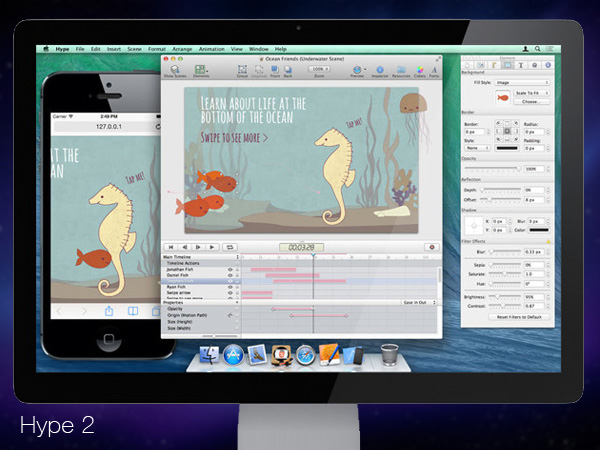The image size is (600, 450).
Task: Select the Timeline Actions row
Action: [x=201, y=263]
